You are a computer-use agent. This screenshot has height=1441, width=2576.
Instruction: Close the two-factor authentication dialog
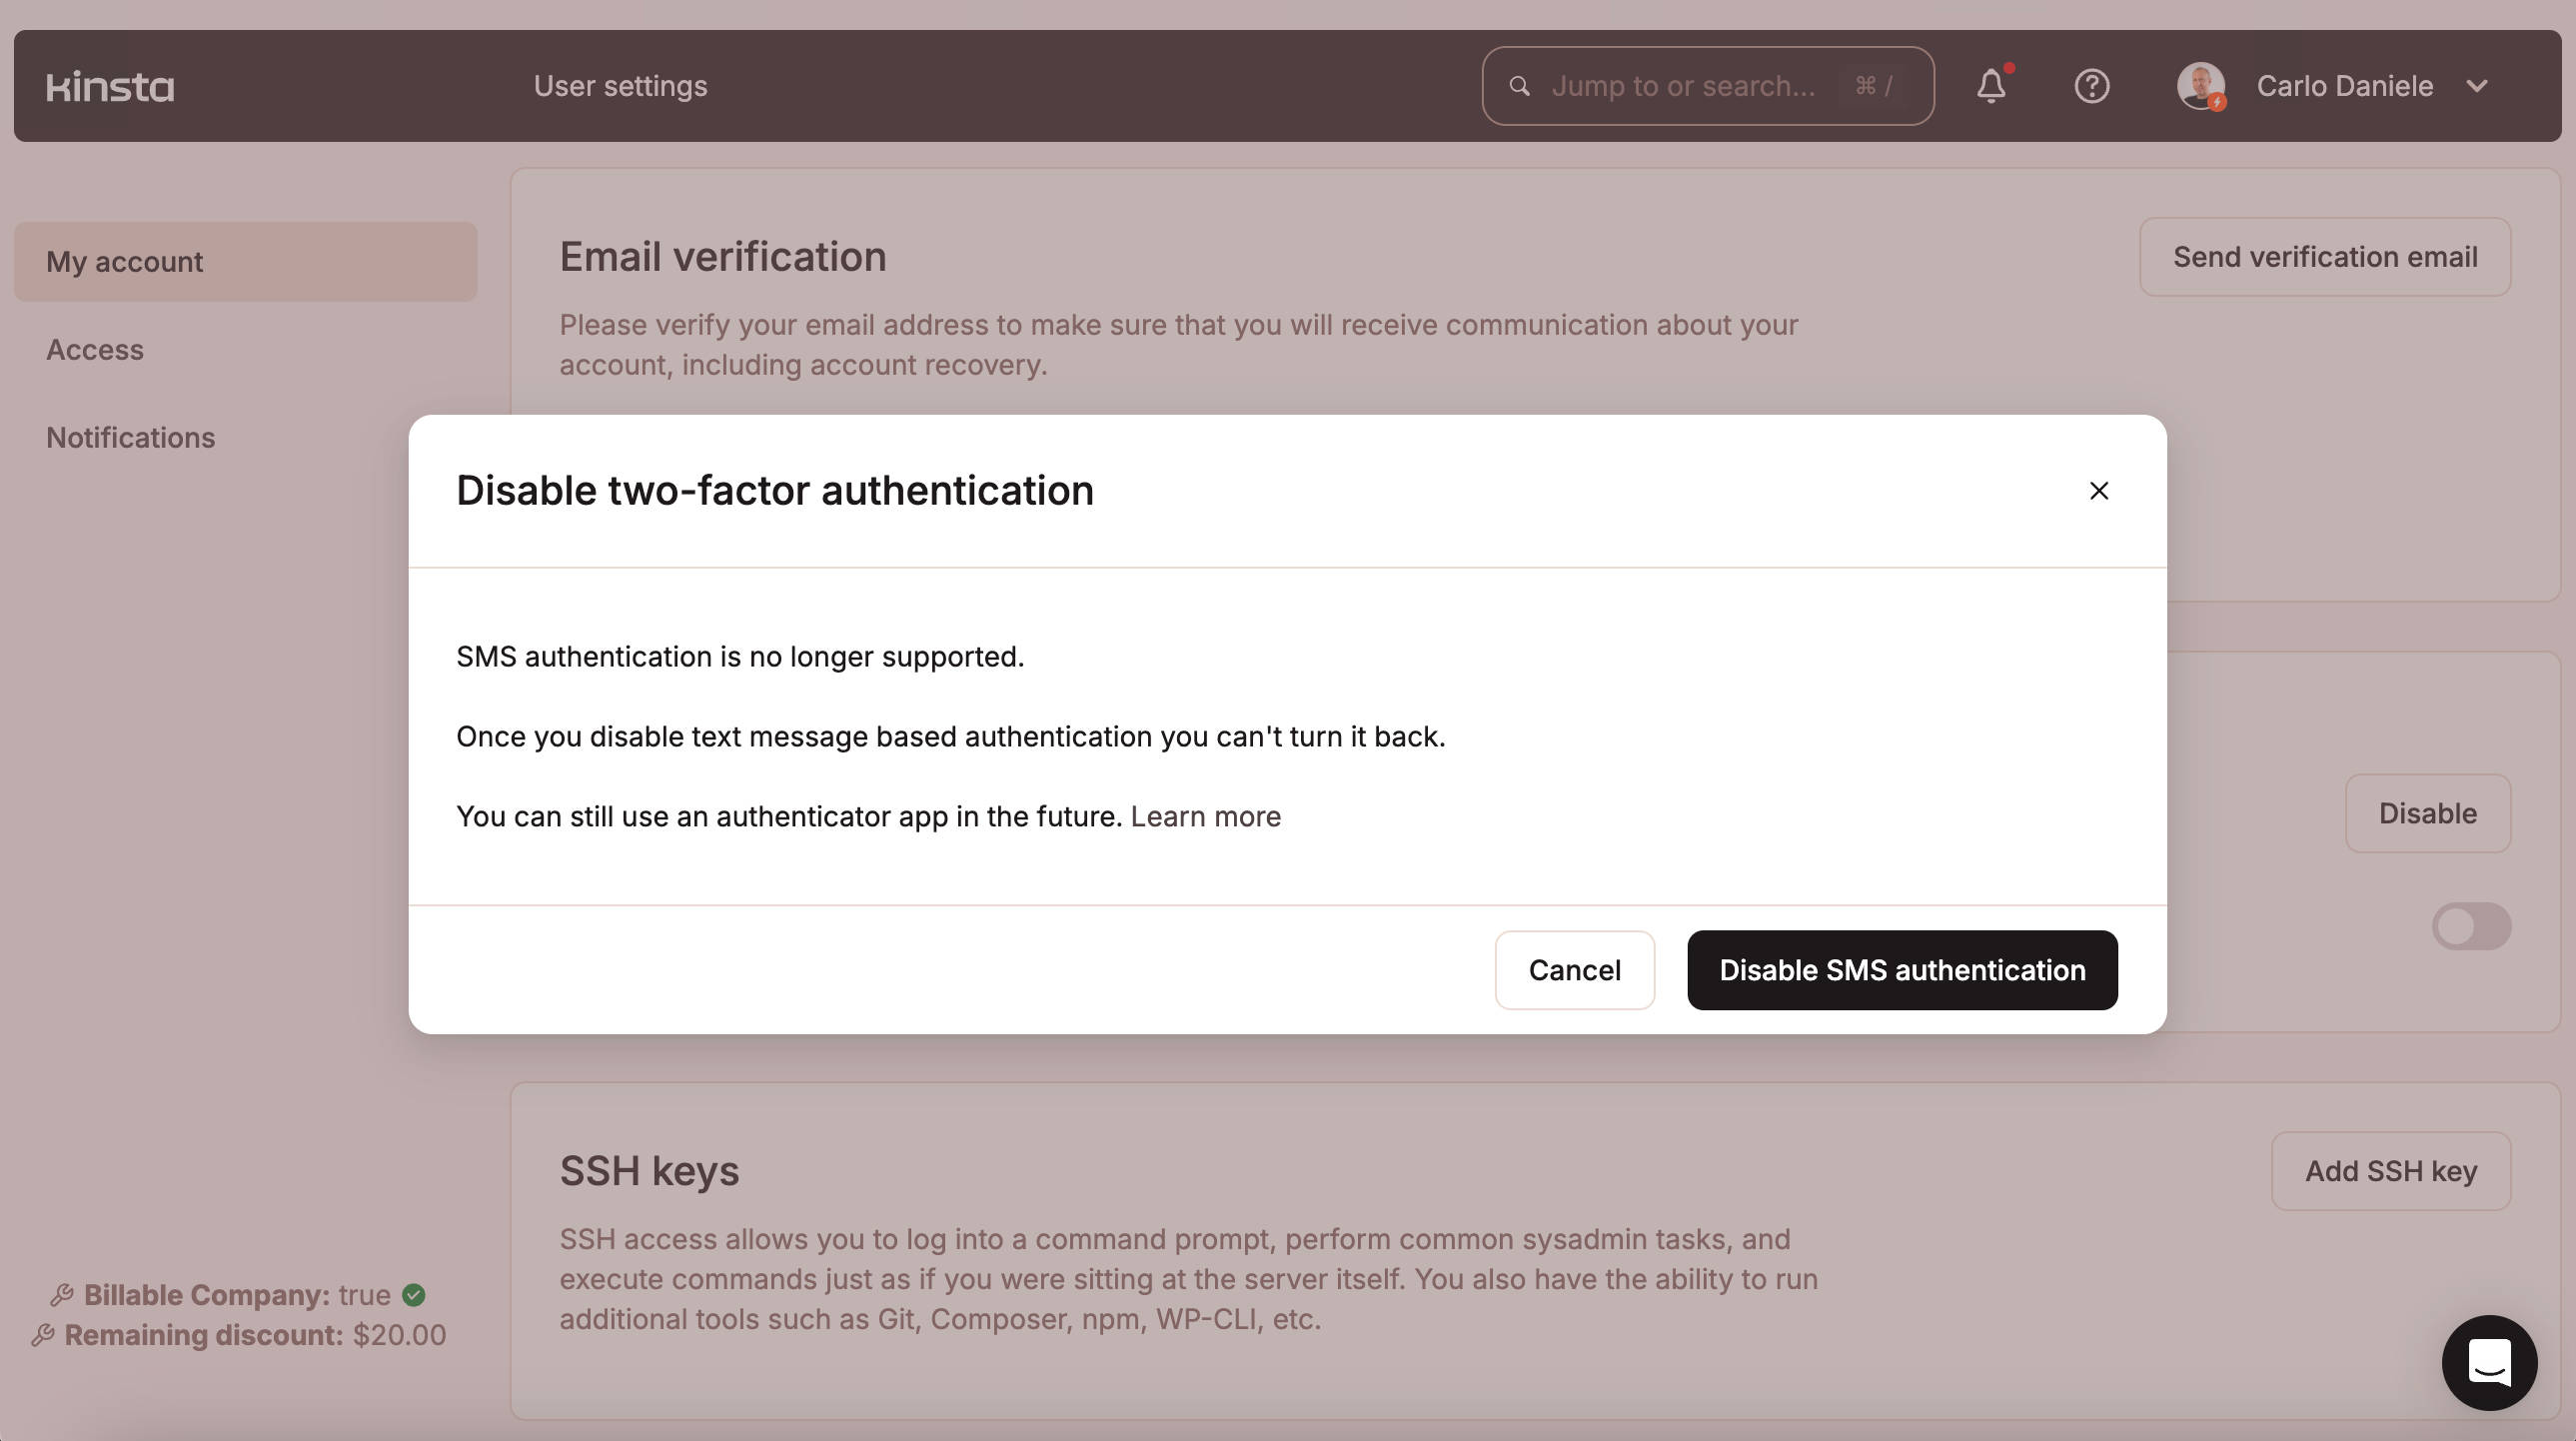pyautogui.click(x=2098, y=491)
